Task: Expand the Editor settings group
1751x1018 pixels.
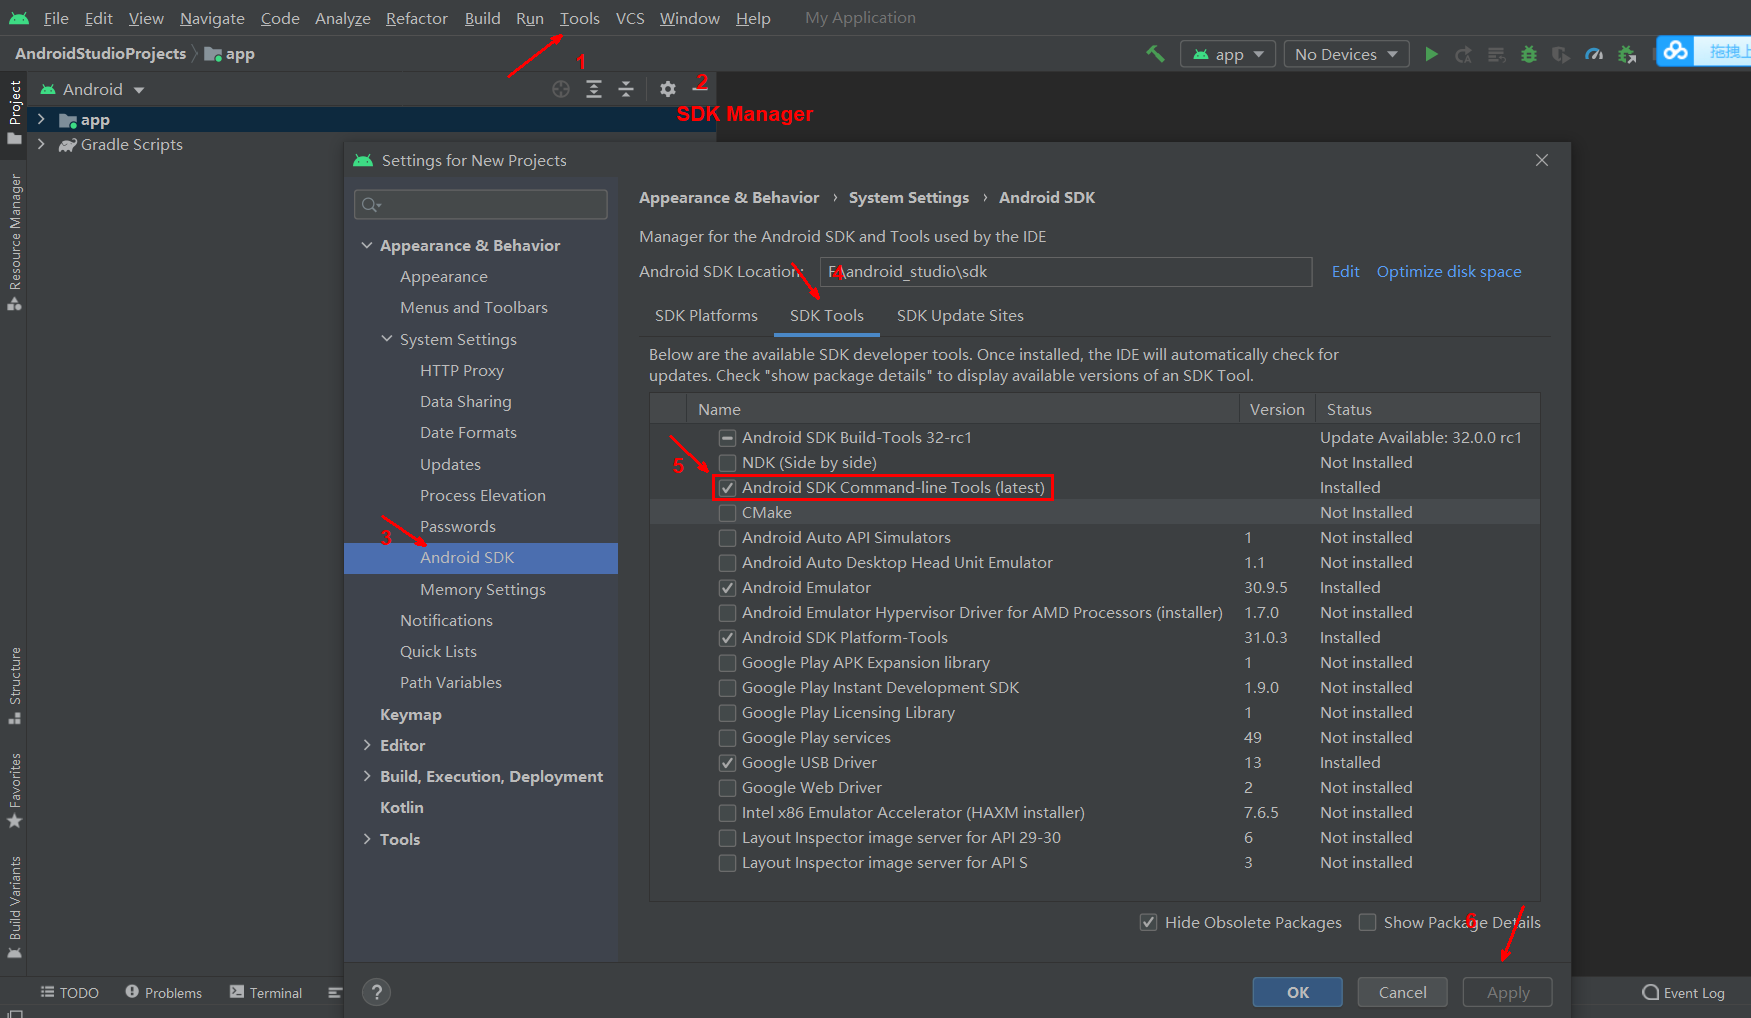Action: click(x=367, y=746)
